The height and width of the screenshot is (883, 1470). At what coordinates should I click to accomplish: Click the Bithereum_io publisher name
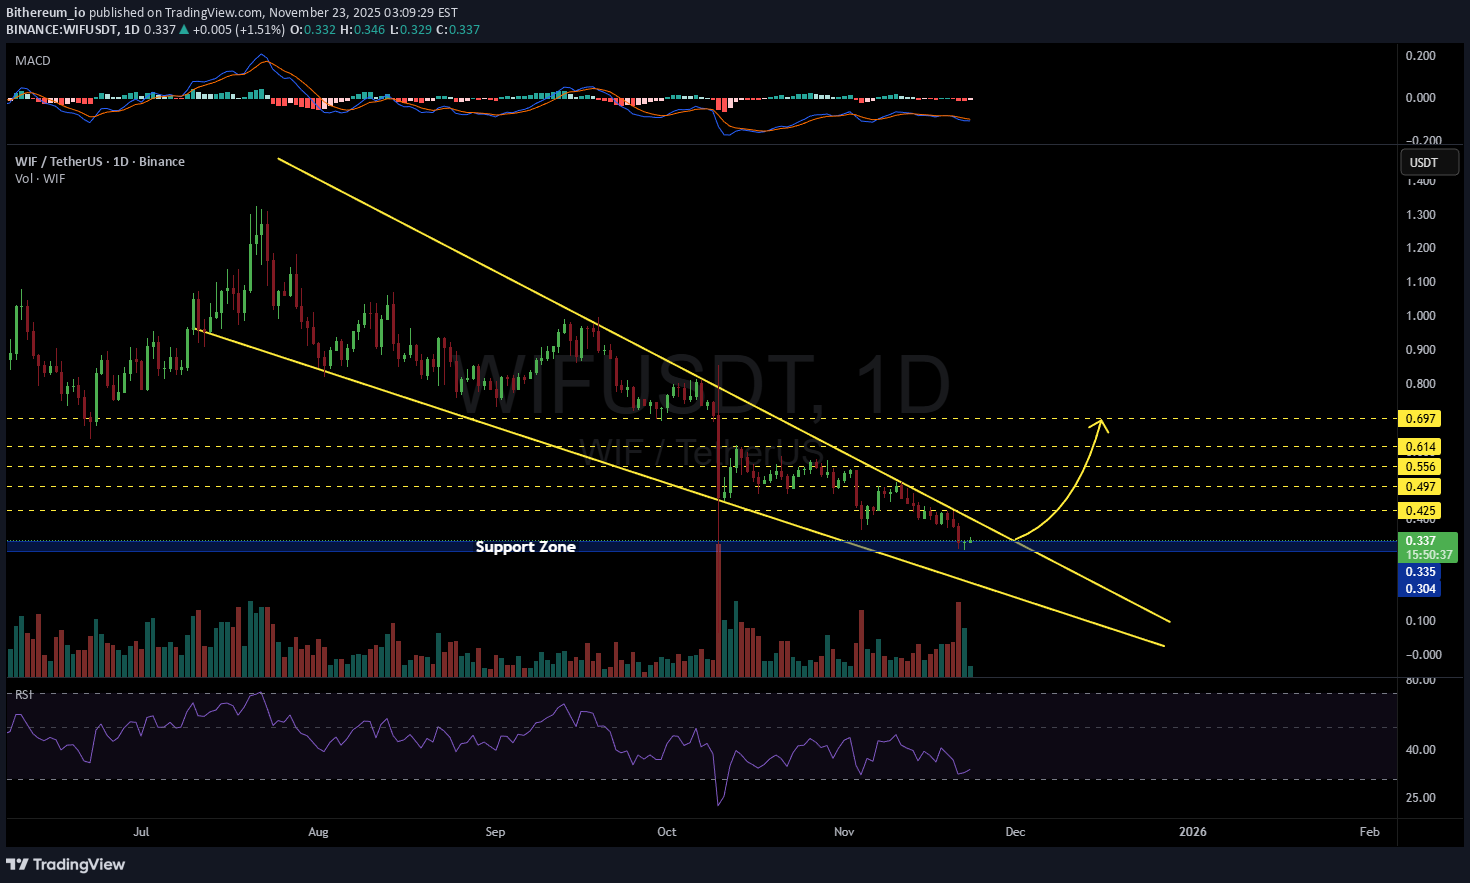point(46,13)
